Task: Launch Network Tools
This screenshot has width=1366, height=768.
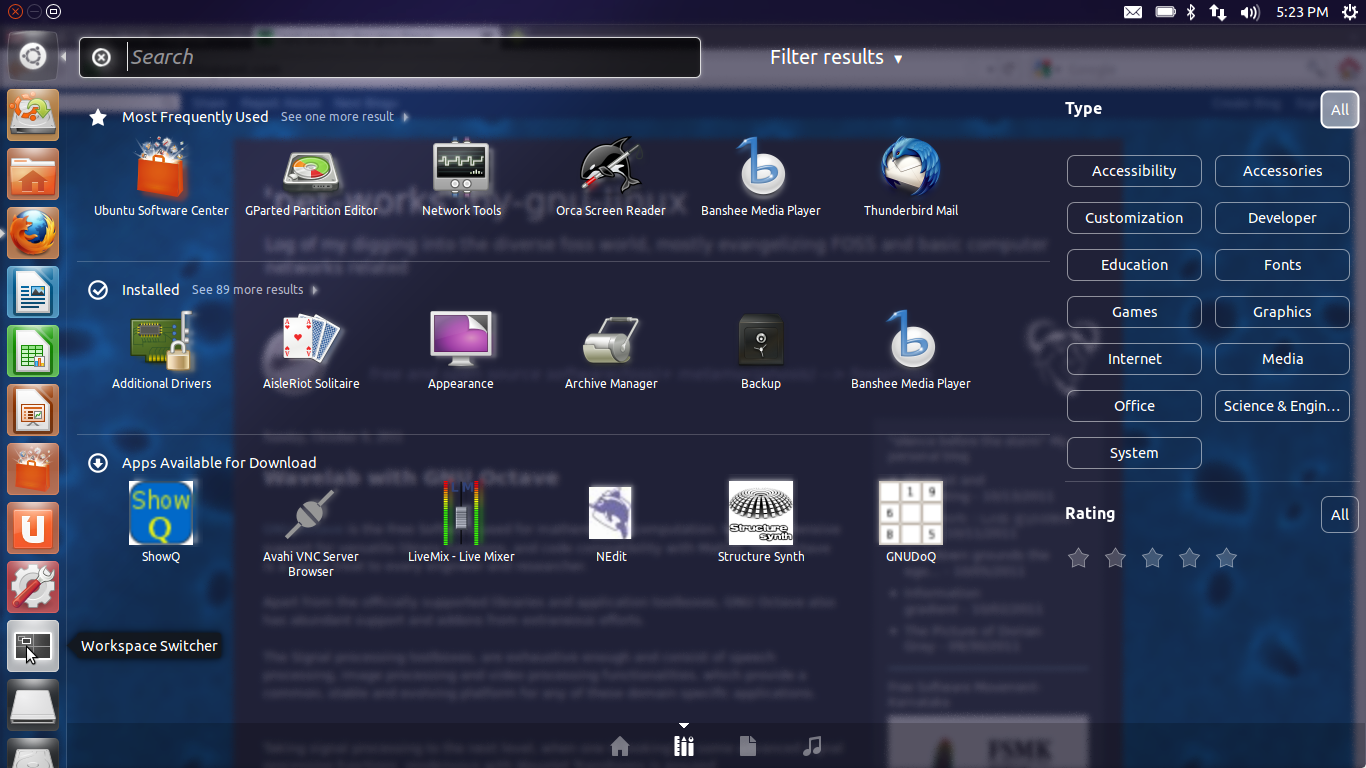Action: click(461, 177)
